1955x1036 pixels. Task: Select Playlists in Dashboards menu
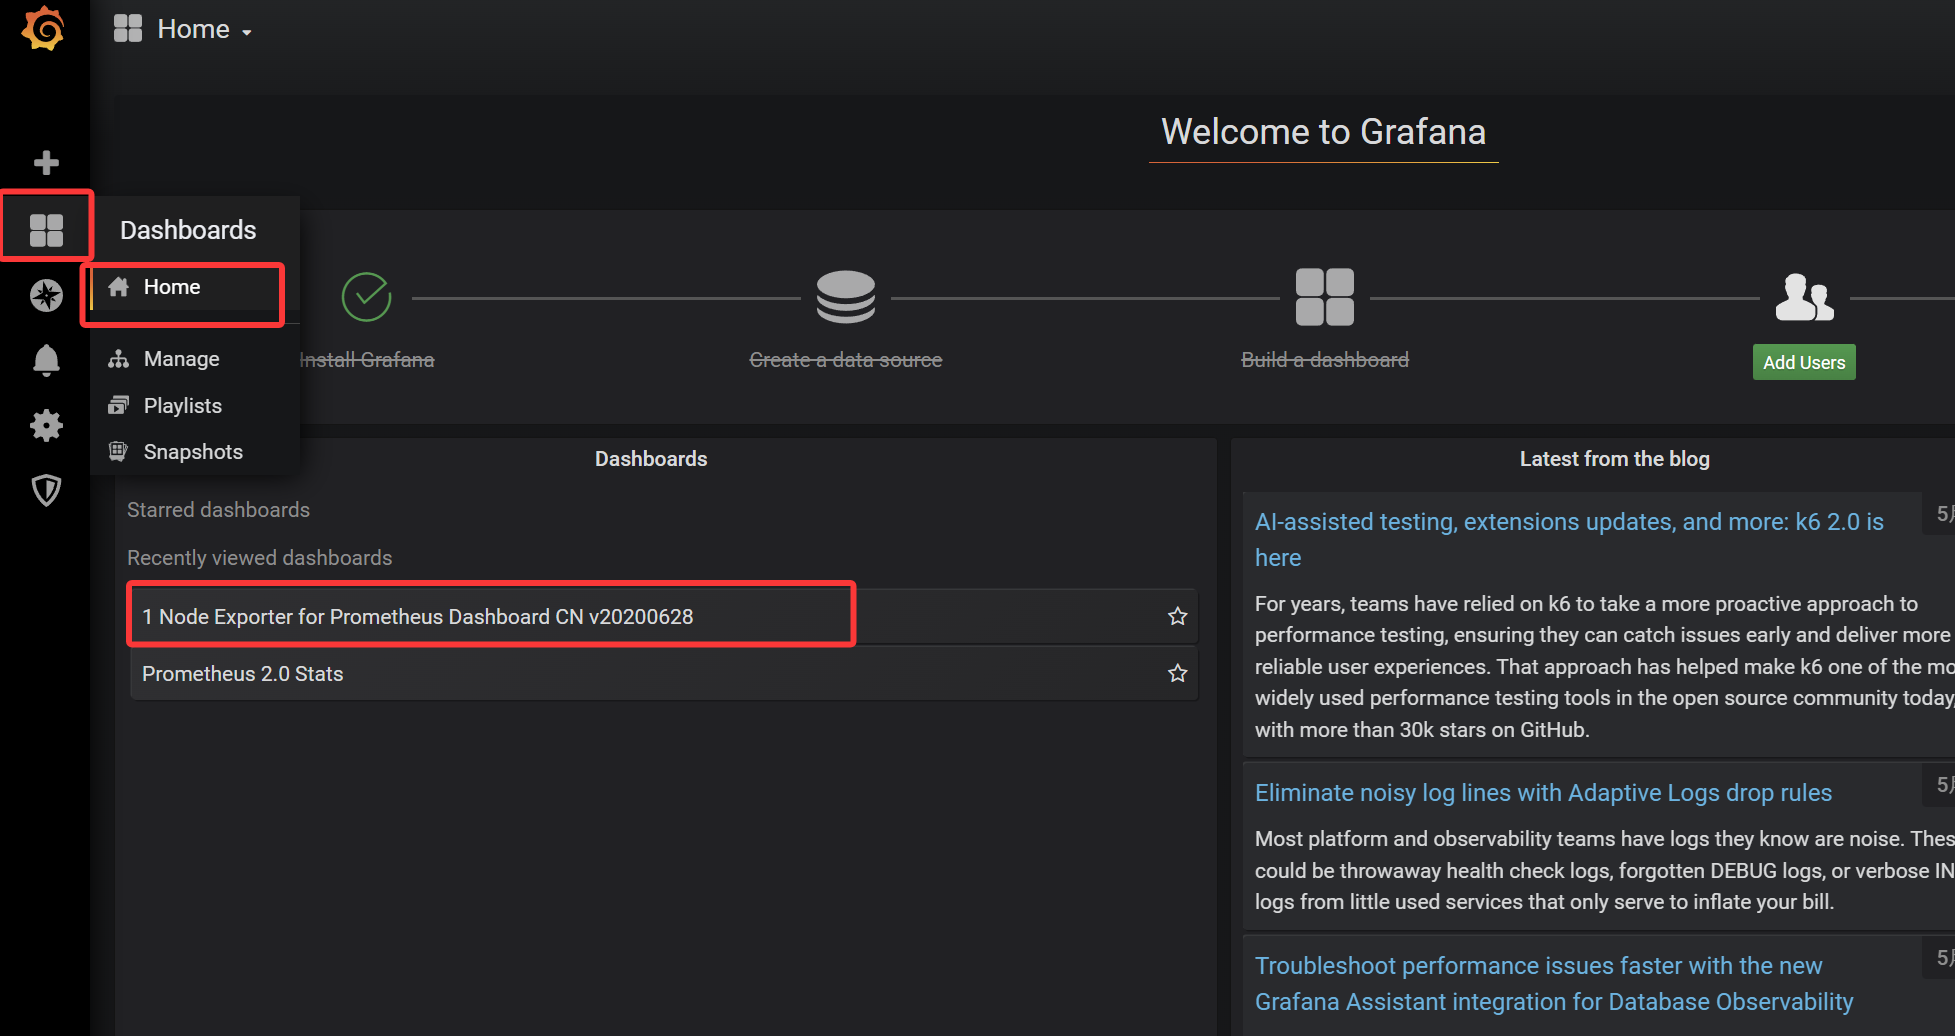point(195,405)
